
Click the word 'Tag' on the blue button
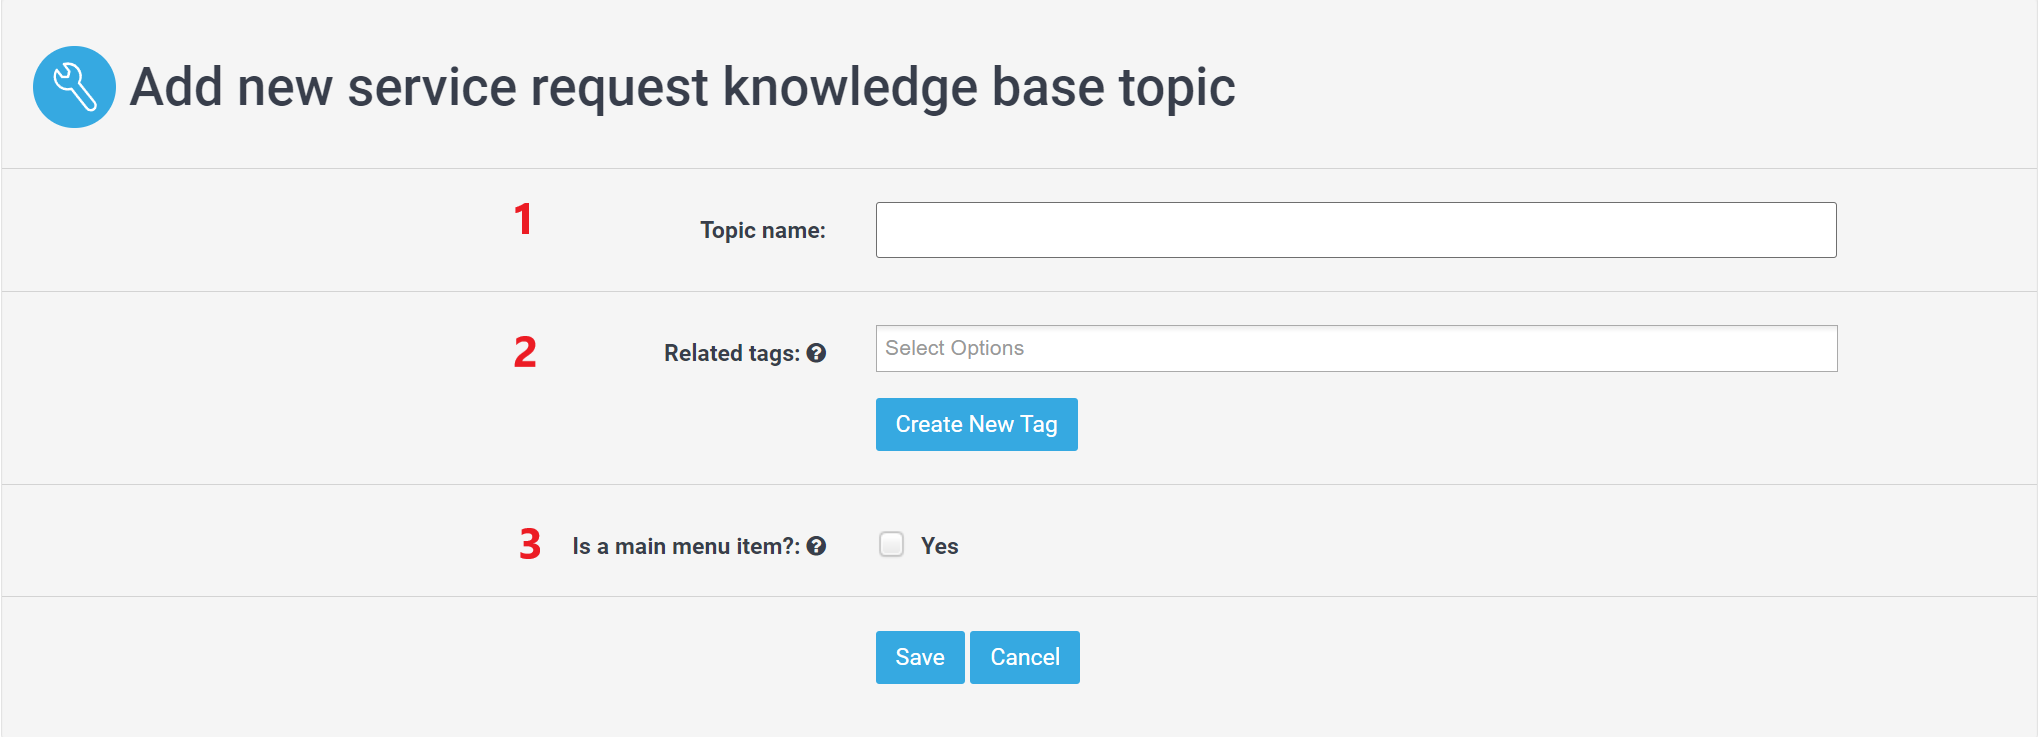pyautogui.click(x=1039, y=425)
